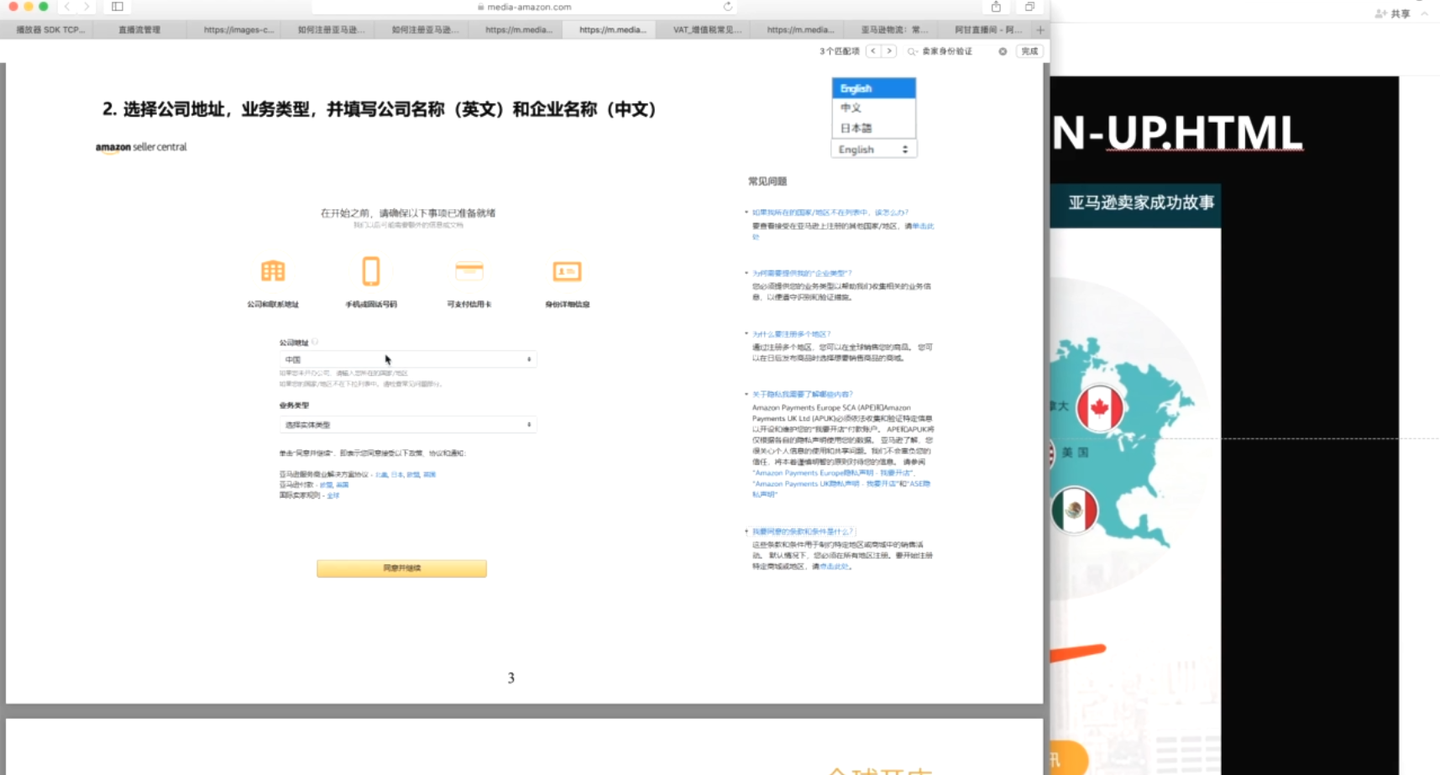
Task: Go forward with Safari's forward arrow
Action: click(x=86, y=6)
